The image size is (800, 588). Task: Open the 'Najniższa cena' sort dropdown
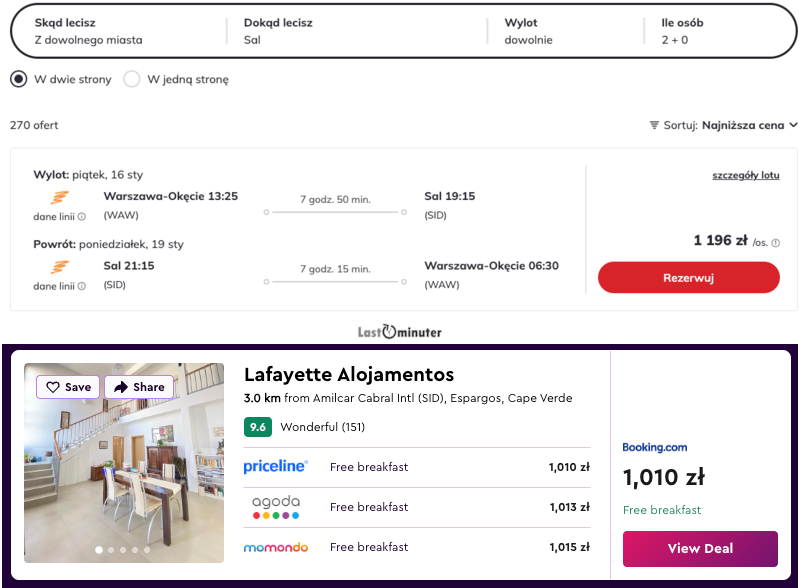coord(749,125)
